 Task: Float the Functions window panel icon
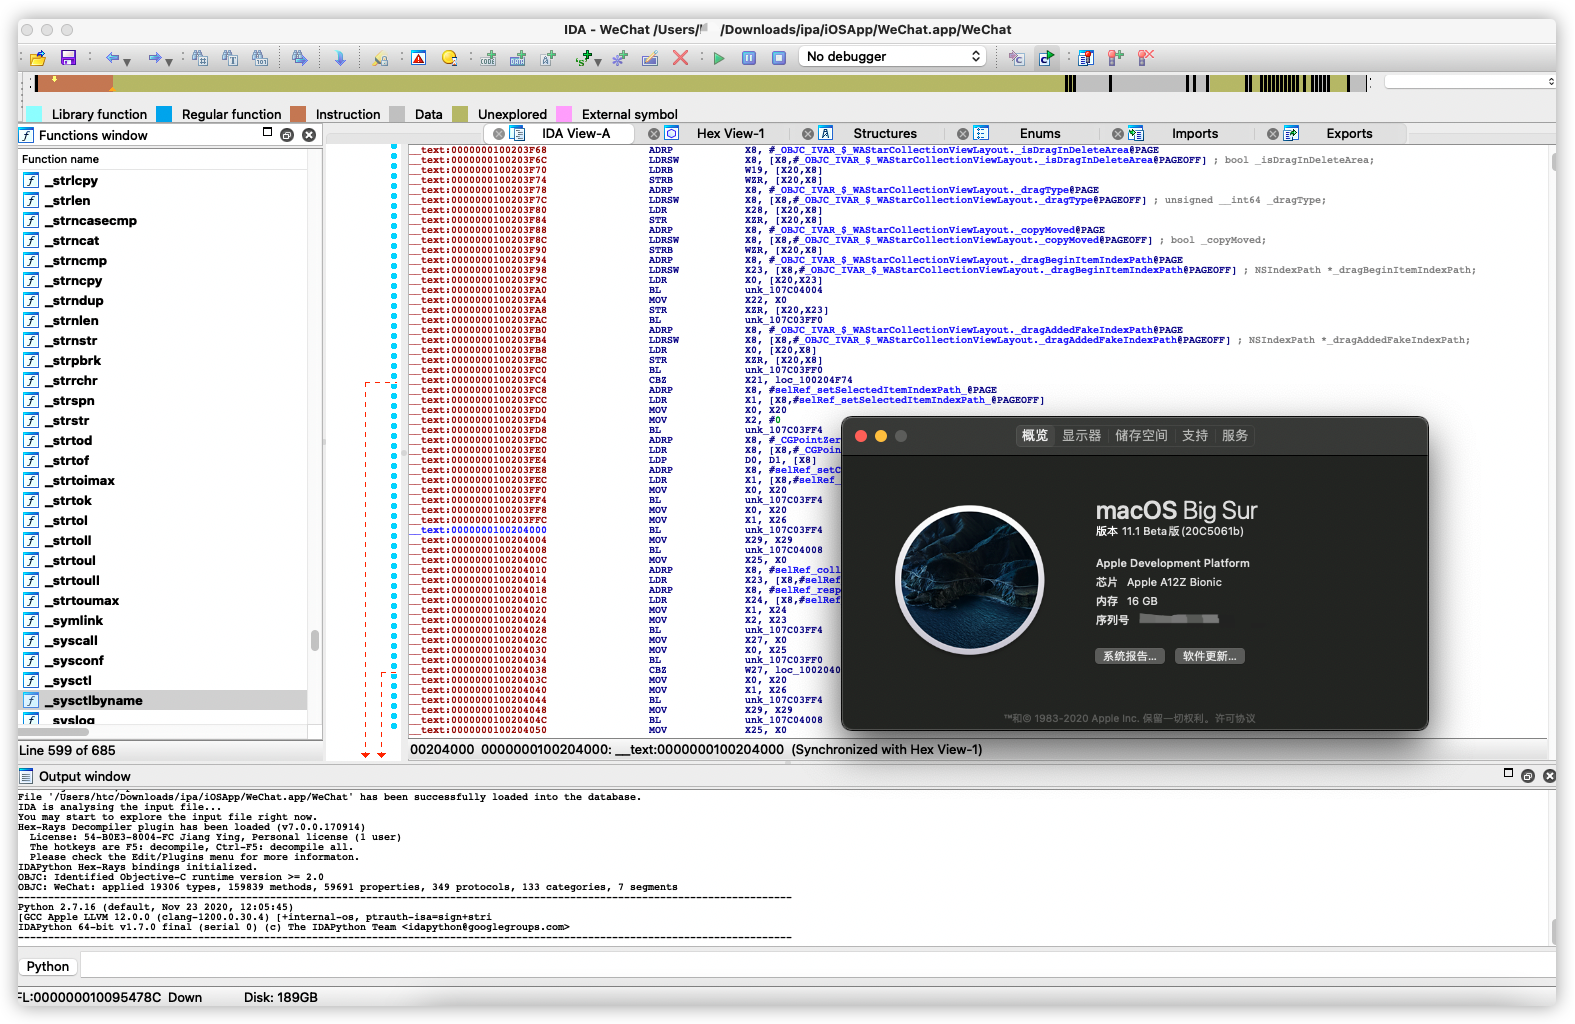[x=287, y=135]
